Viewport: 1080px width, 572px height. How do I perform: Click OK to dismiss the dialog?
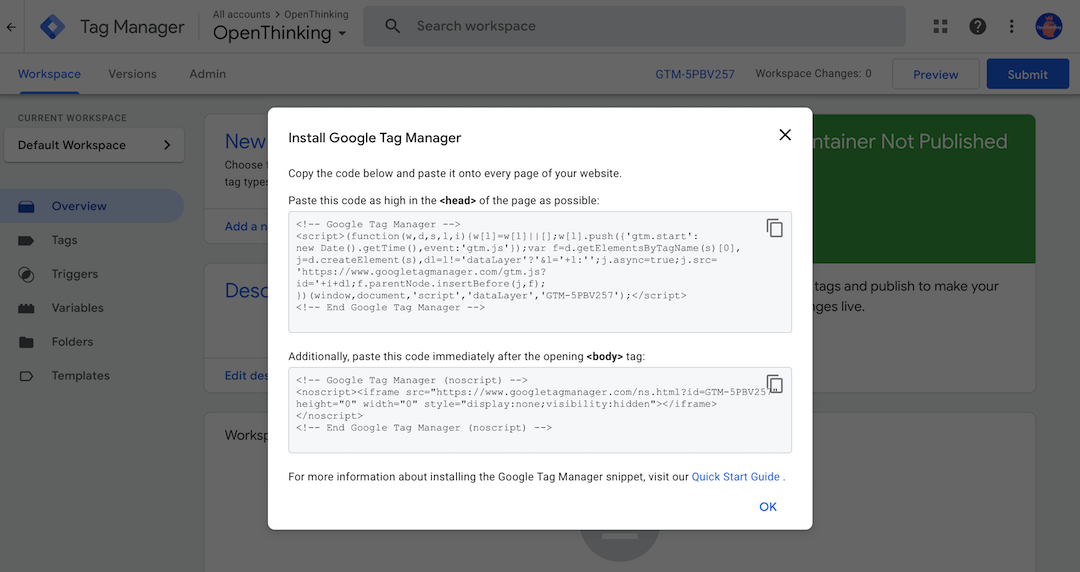click(767, 507)
